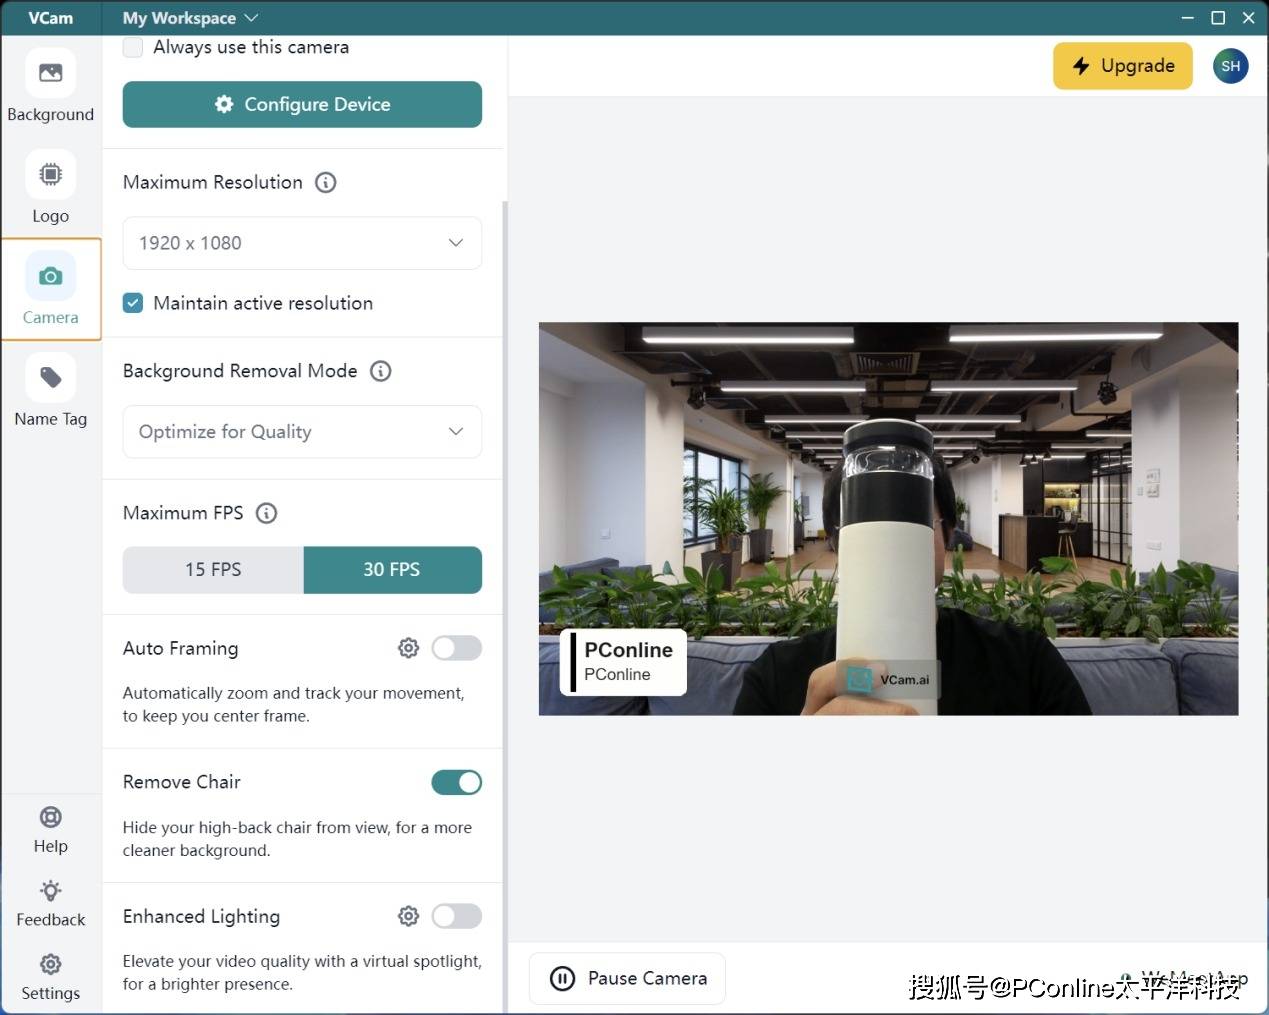Click the Configure Device button
Screen dimensions: 1269x1015
tap(302, 104)
